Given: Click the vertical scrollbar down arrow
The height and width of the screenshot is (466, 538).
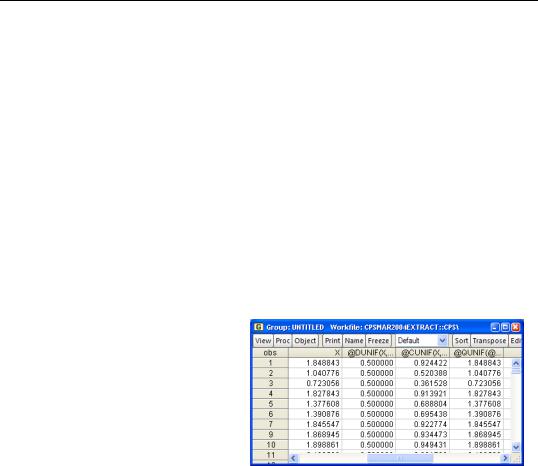Looking at the screenshot, I should 516,446.
